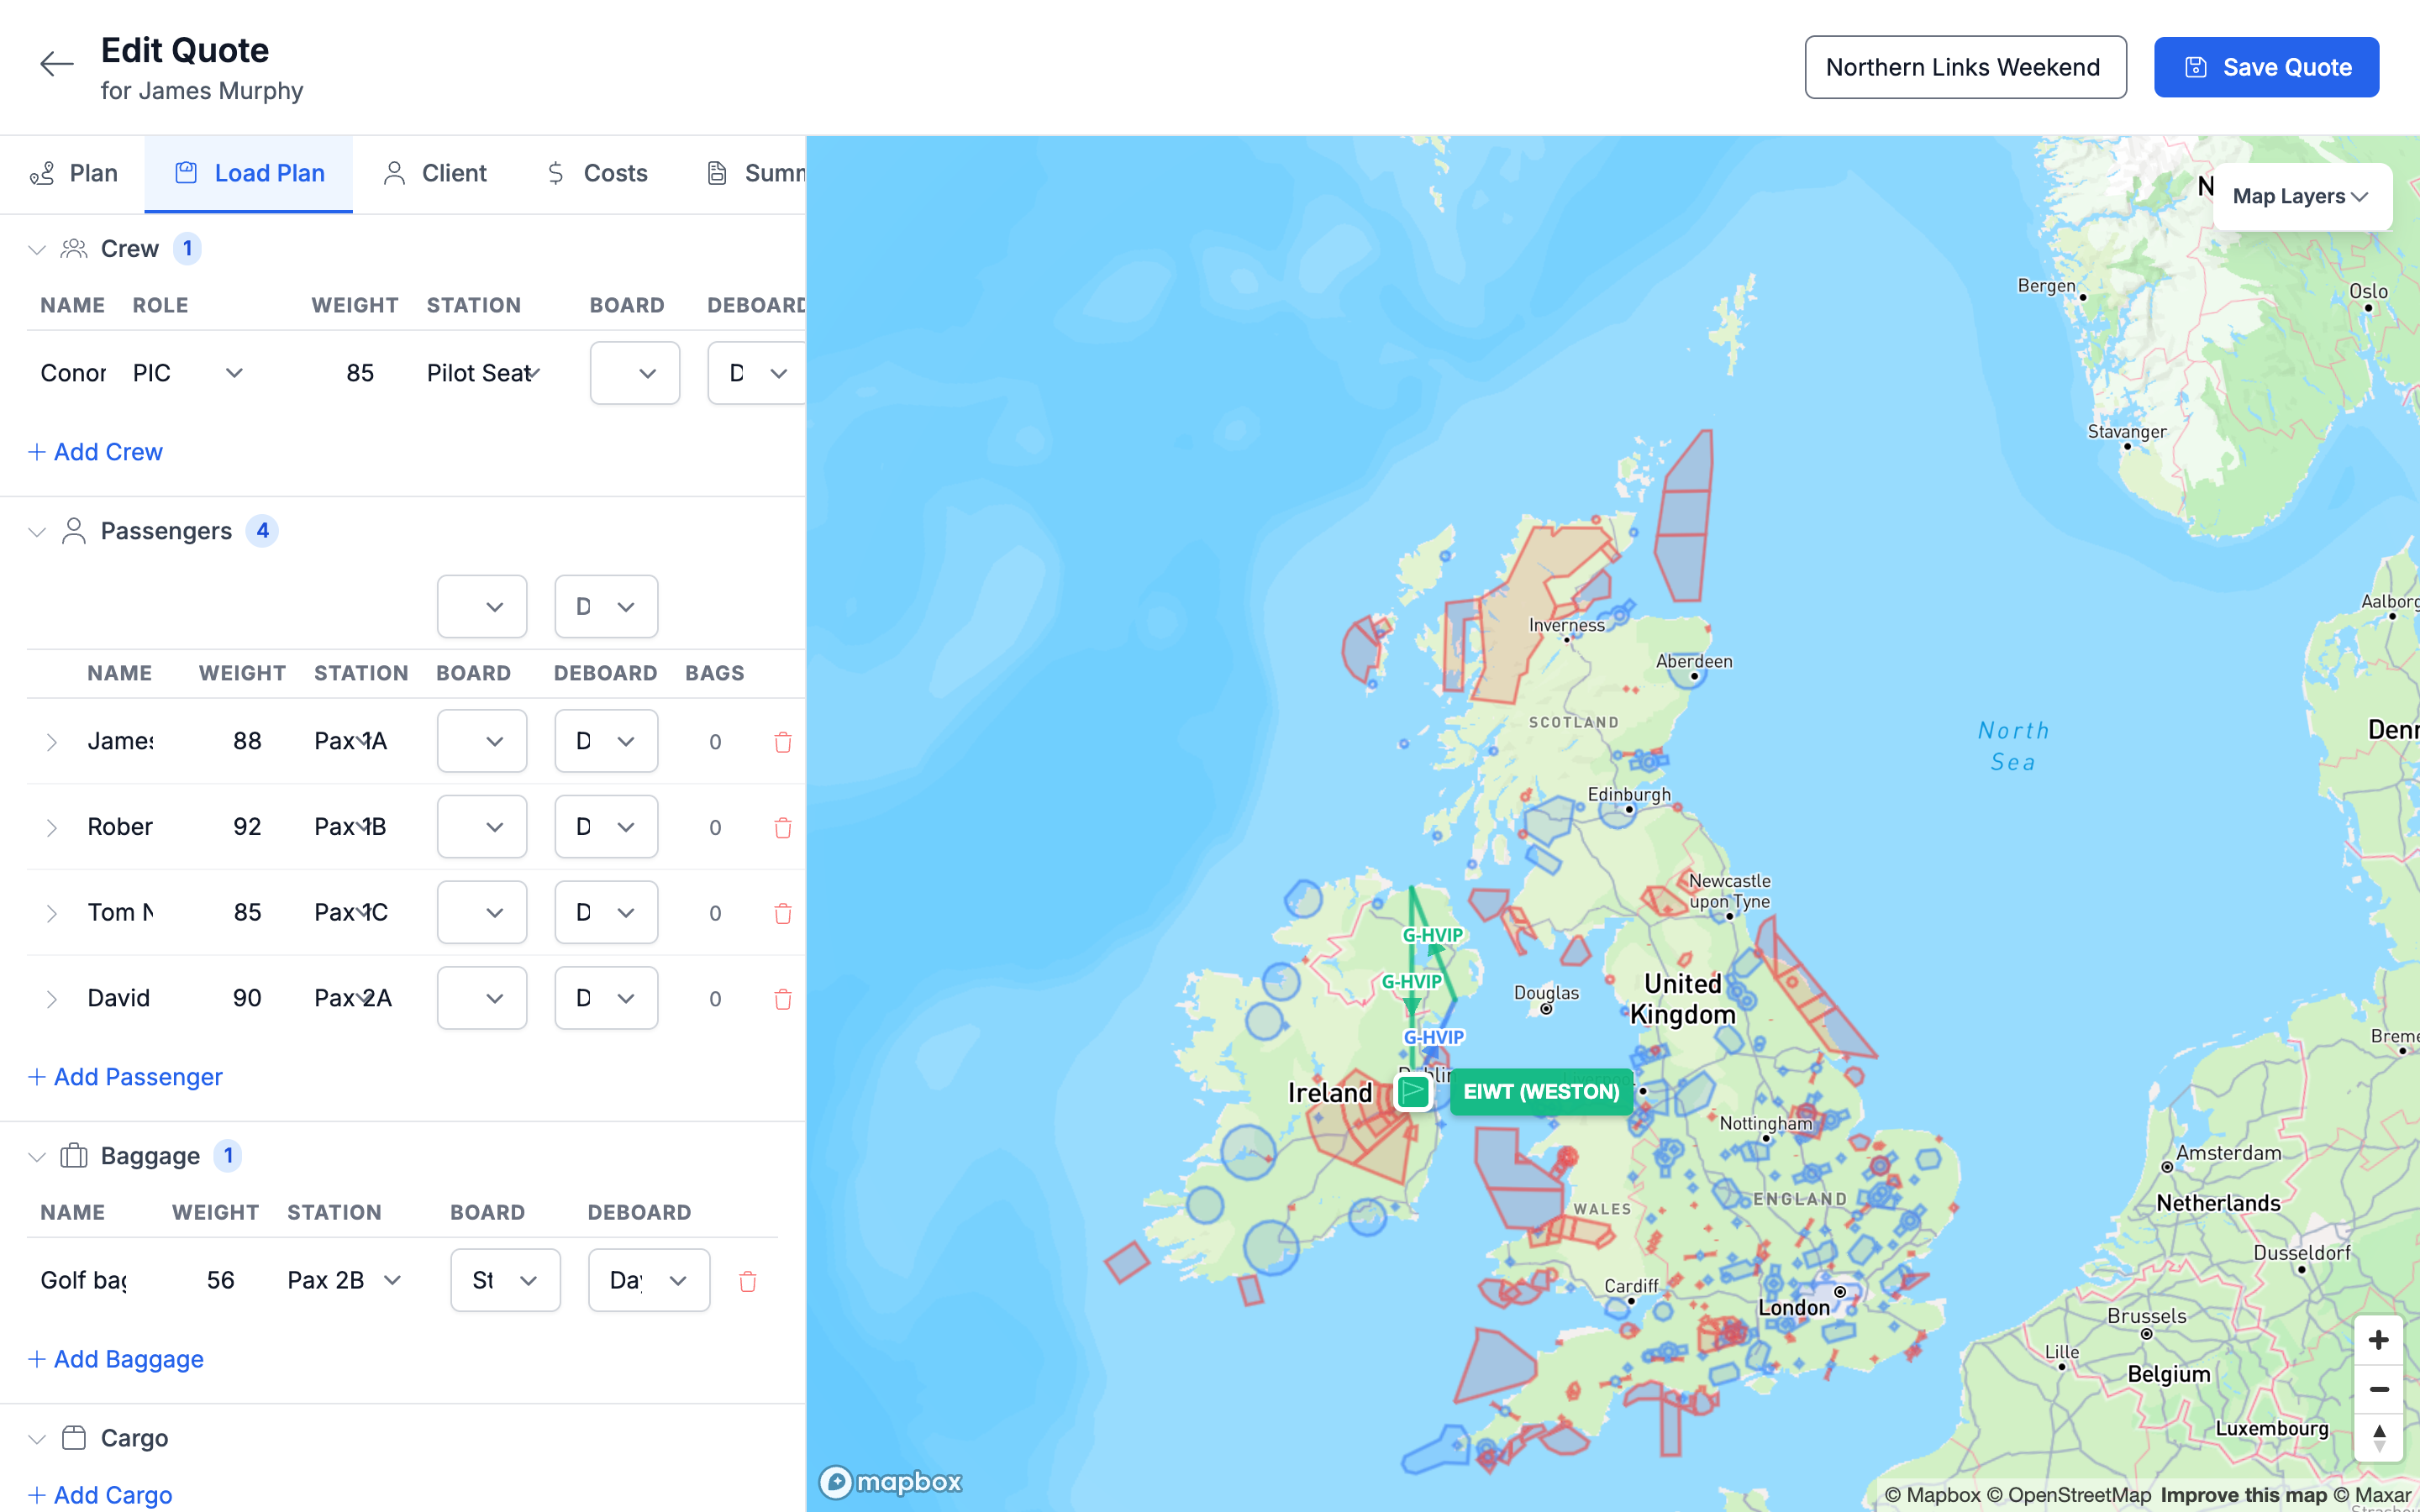Save the quote

(2266, 67)
